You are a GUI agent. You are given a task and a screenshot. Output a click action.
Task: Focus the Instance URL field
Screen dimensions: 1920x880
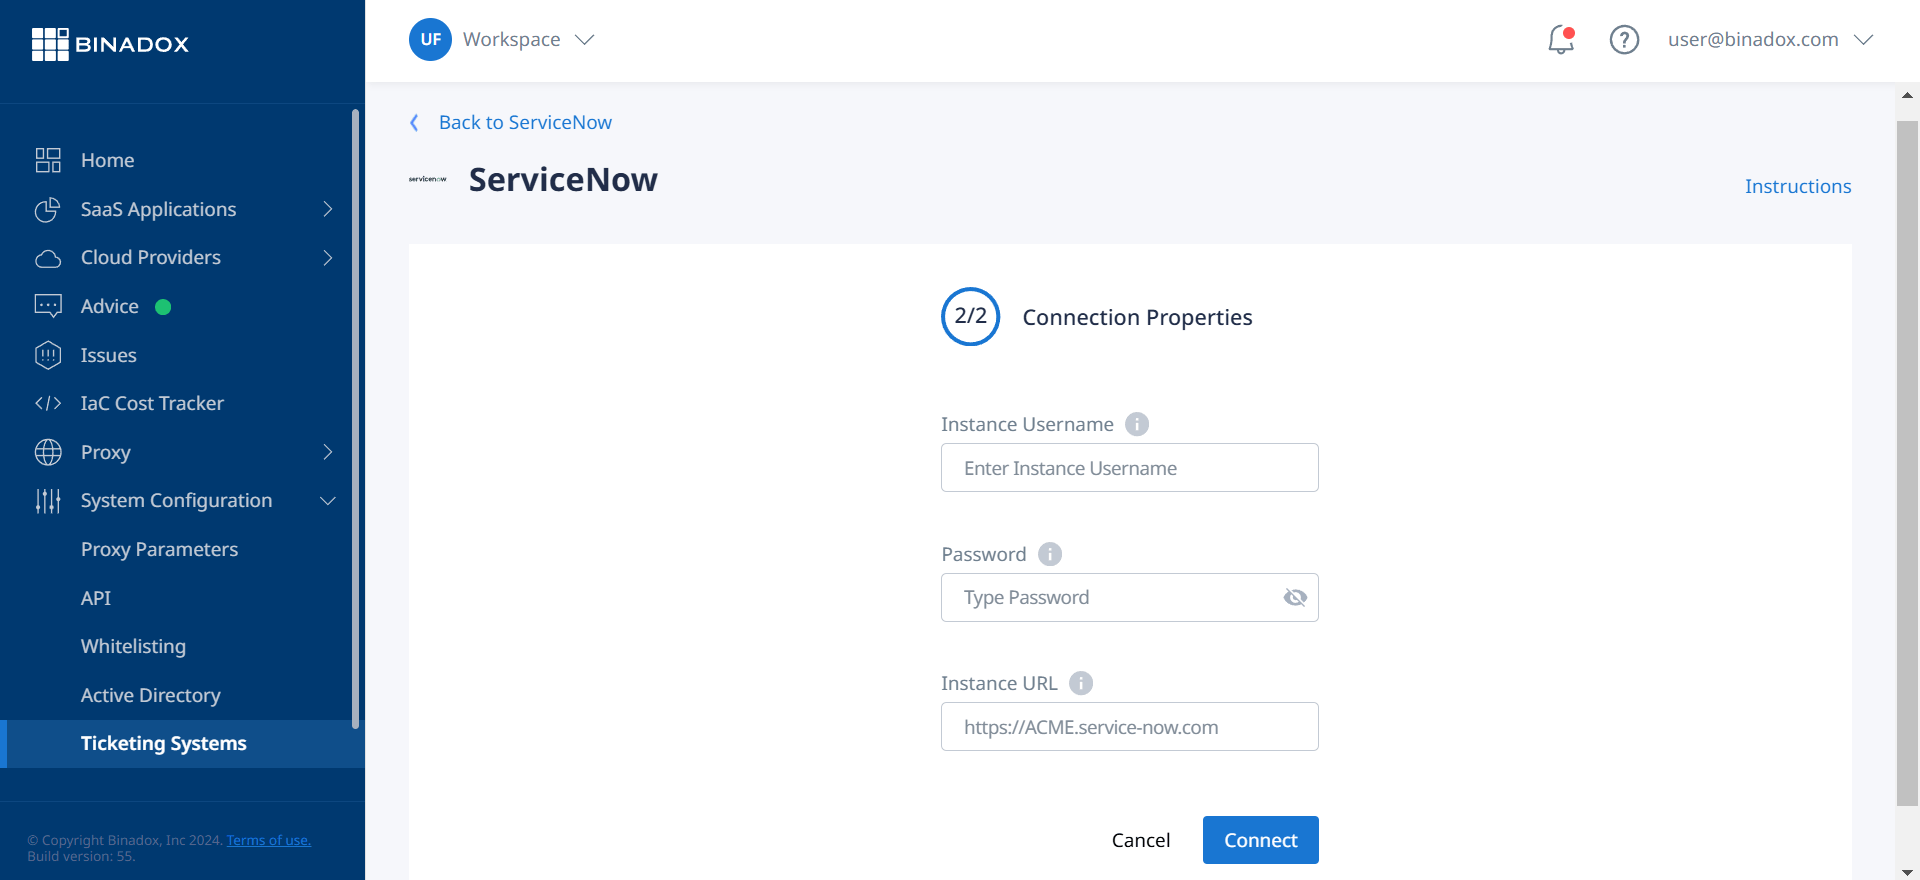pyautogui.click(x=1129, y=727)
